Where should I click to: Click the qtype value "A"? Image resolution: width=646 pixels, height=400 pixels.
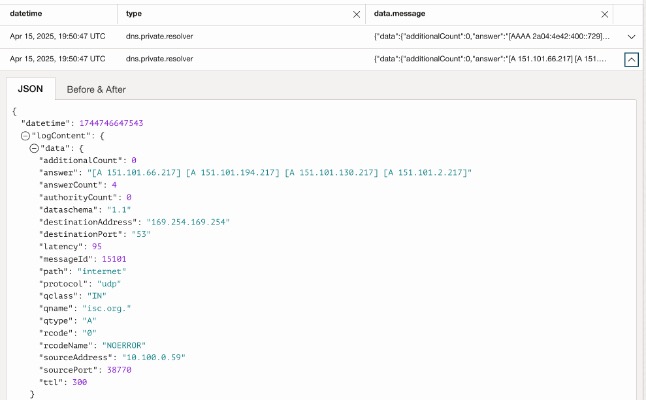coord(89,320)
